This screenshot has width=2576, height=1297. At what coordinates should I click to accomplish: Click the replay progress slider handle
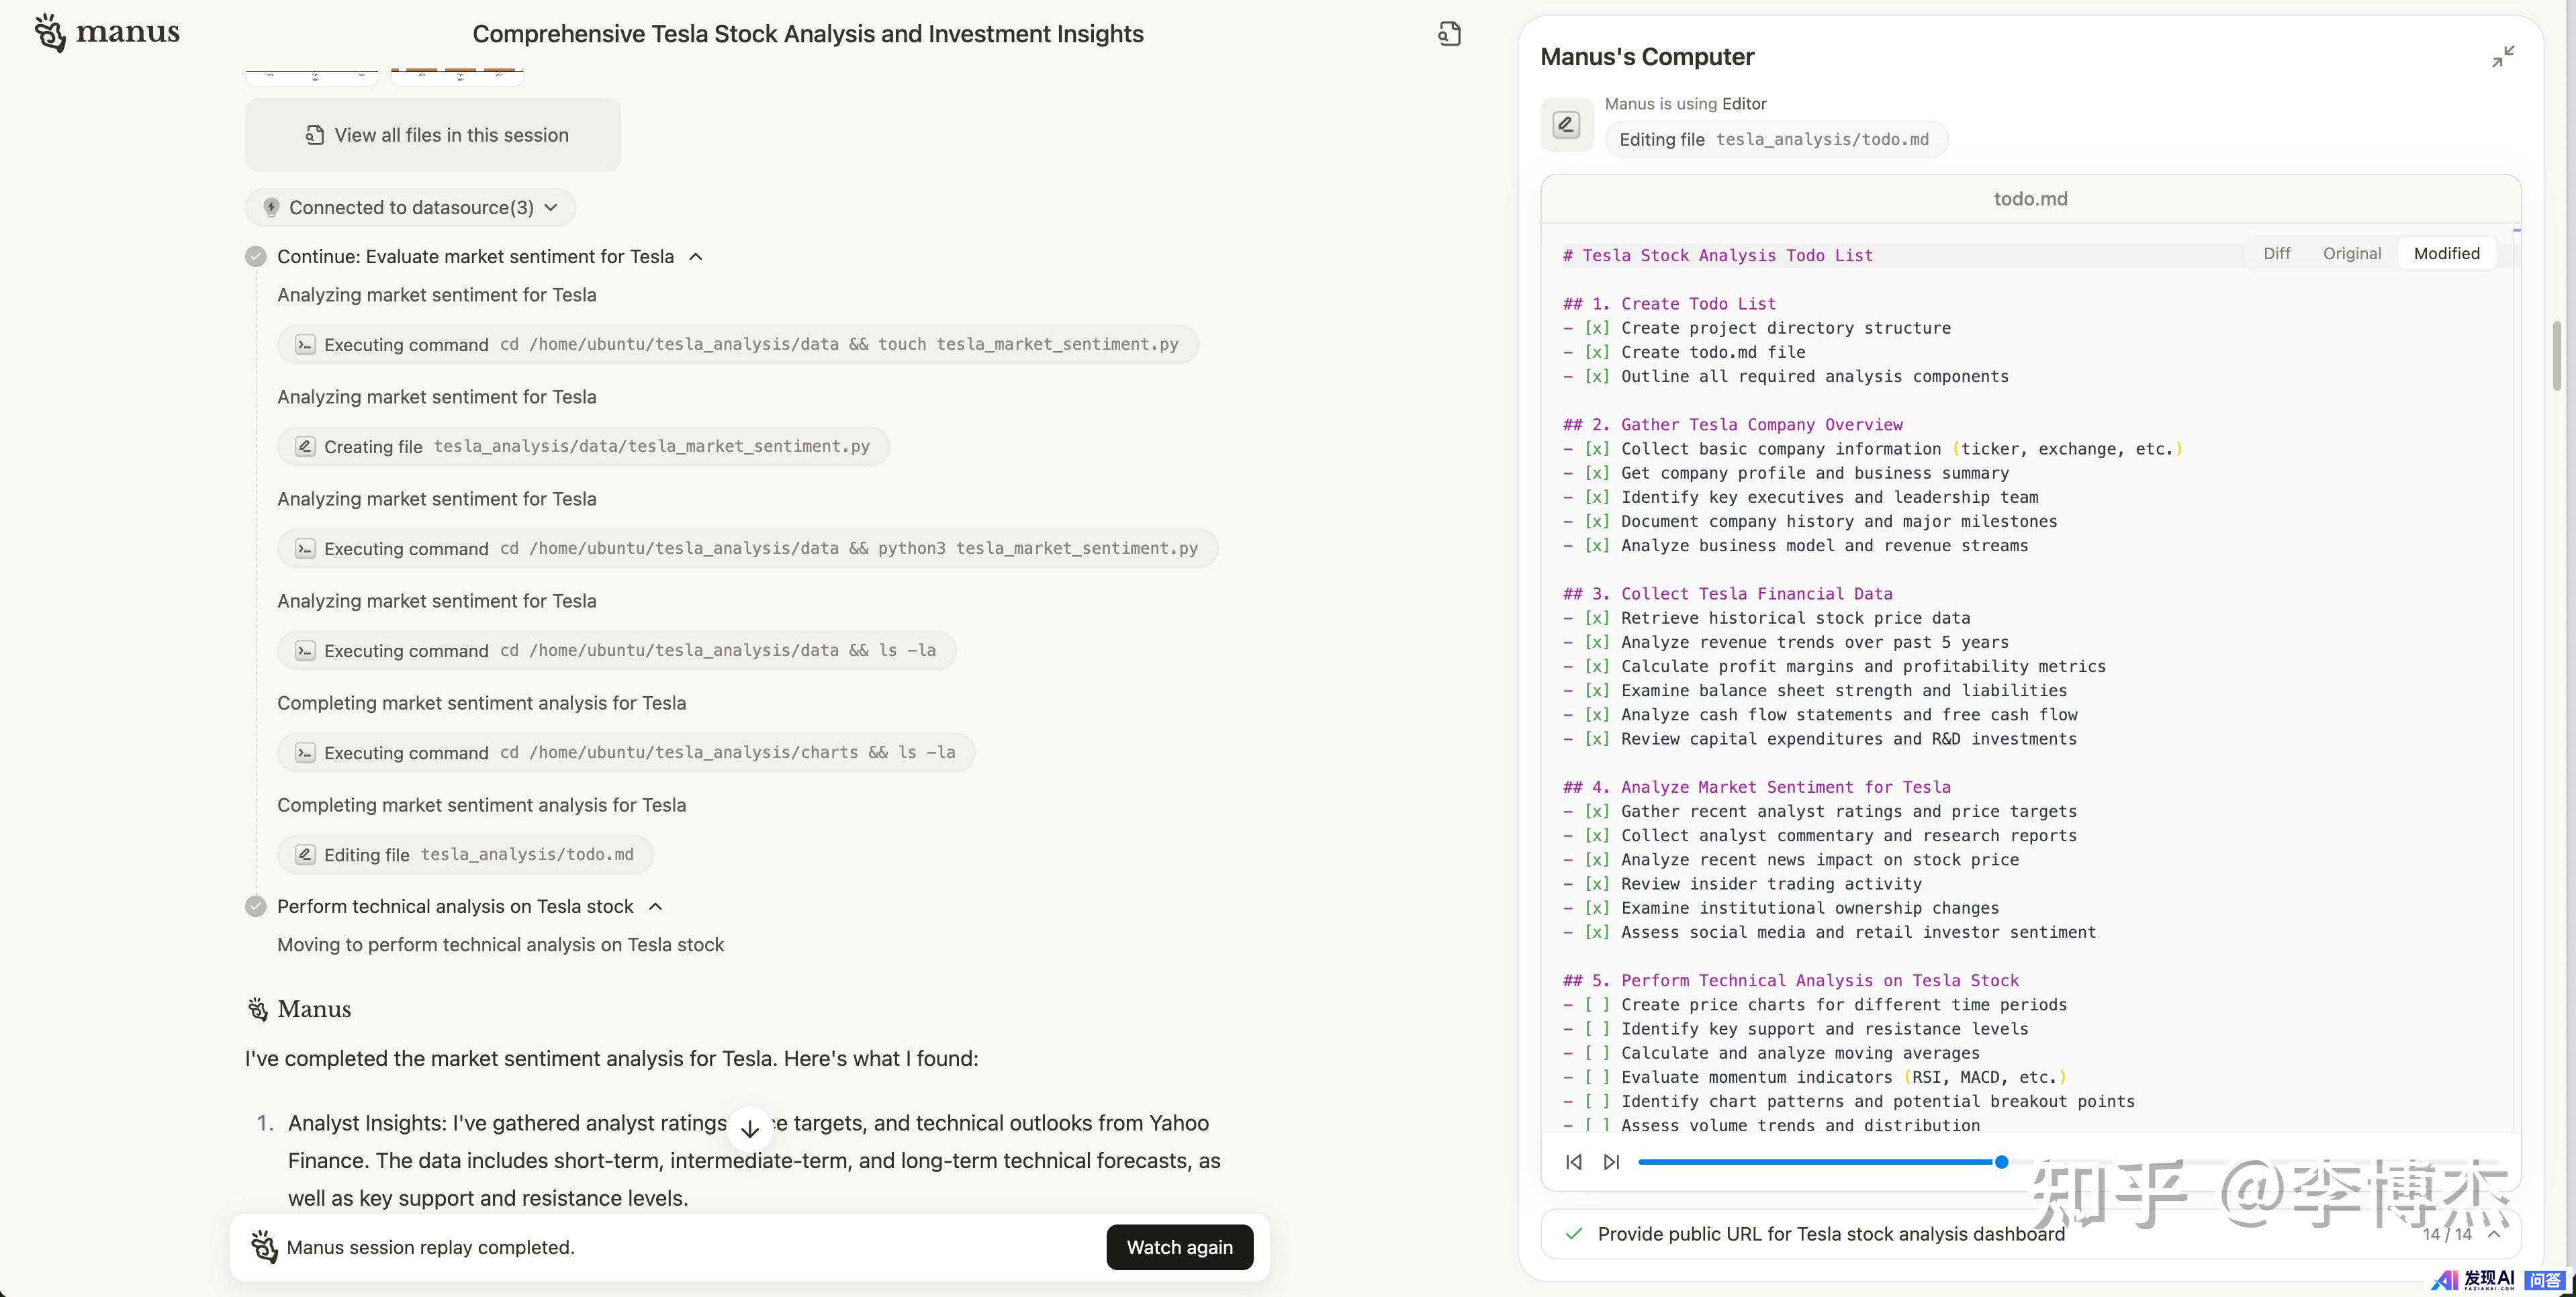(2001, 1162)
